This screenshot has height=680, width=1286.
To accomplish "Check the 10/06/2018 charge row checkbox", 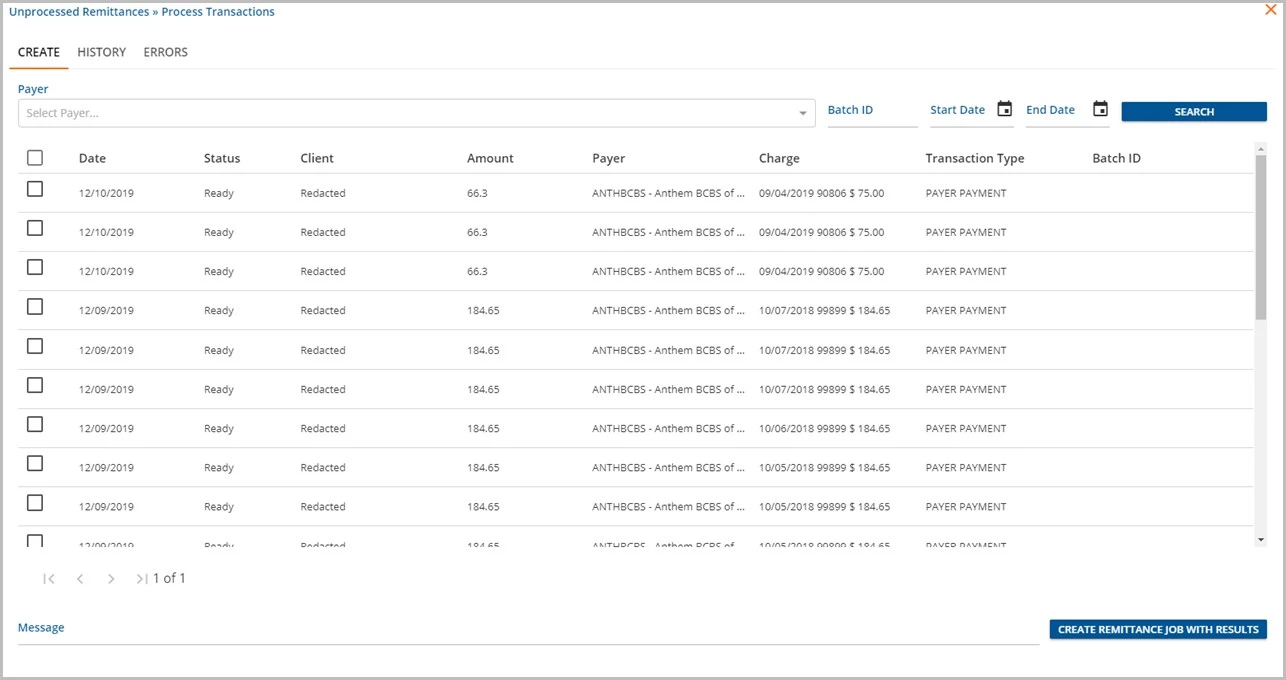I will [x=35, y=424].
